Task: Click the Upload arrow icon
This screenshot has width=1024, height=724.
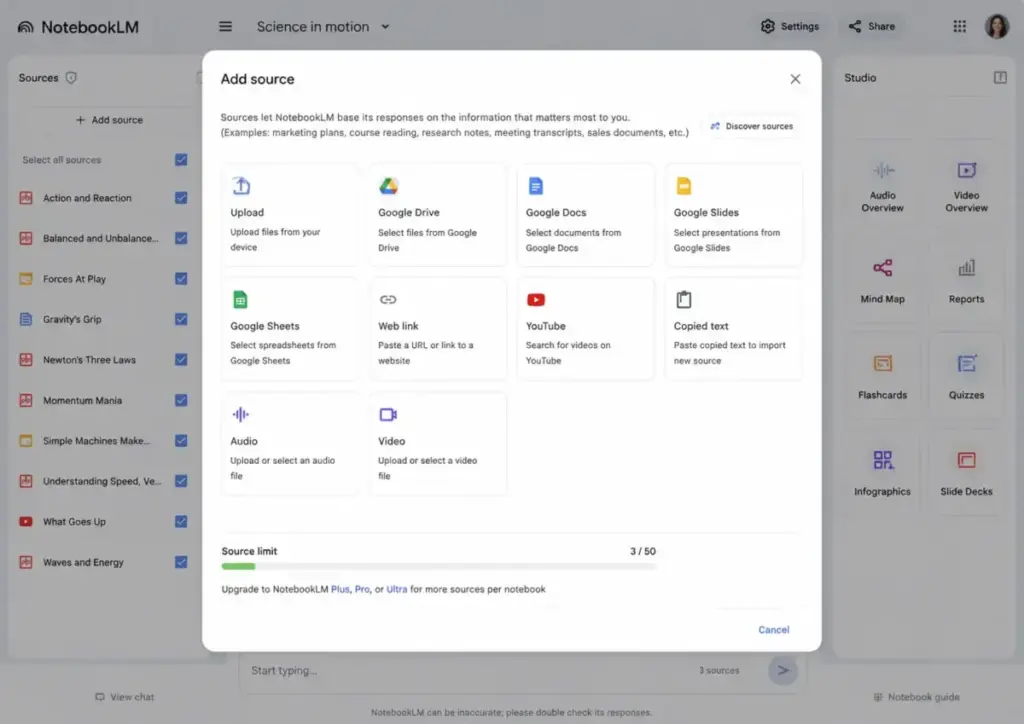Action: point(241,185)
